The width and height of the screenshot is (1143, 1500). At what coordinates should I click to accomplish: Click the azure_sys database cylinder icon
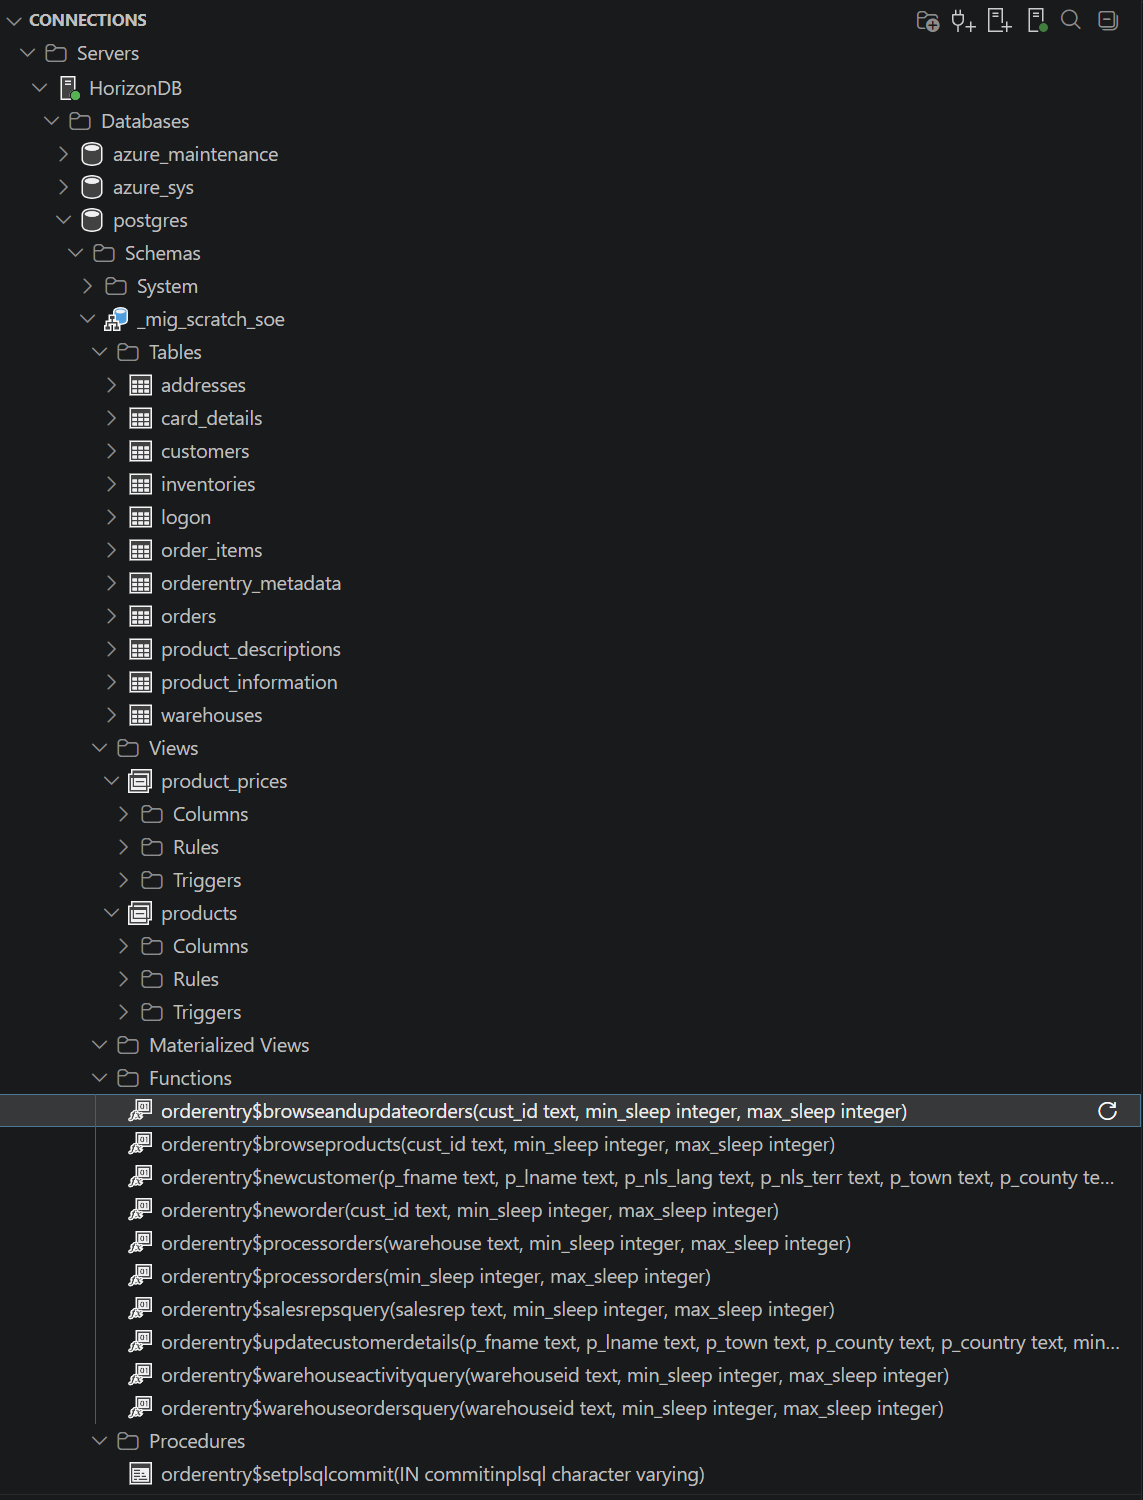click(92, 187)
